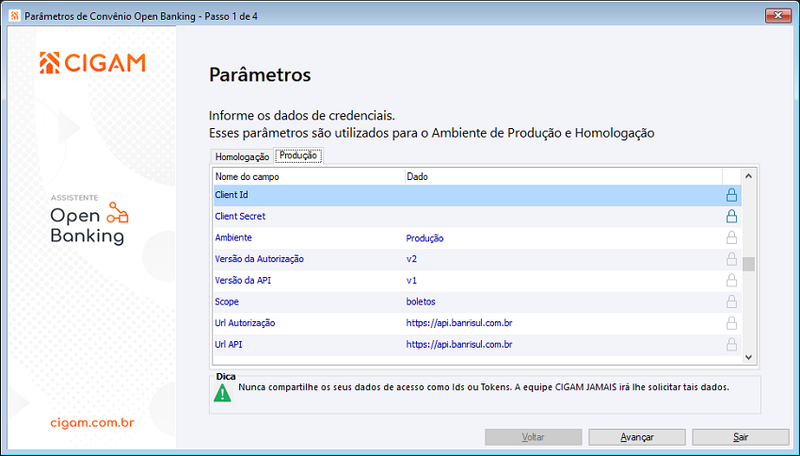Click the lock icon in Client Id row
Image resolution: width=800 pixels, height=456 pixels.
click(x=731, y=195)
